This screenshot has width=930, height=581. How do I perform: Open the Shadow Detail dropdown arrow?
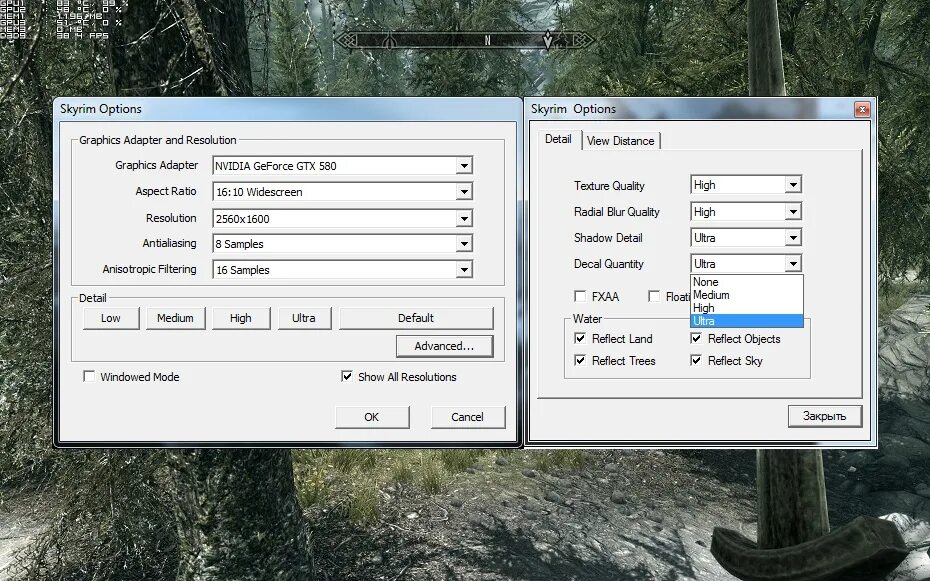793,238
